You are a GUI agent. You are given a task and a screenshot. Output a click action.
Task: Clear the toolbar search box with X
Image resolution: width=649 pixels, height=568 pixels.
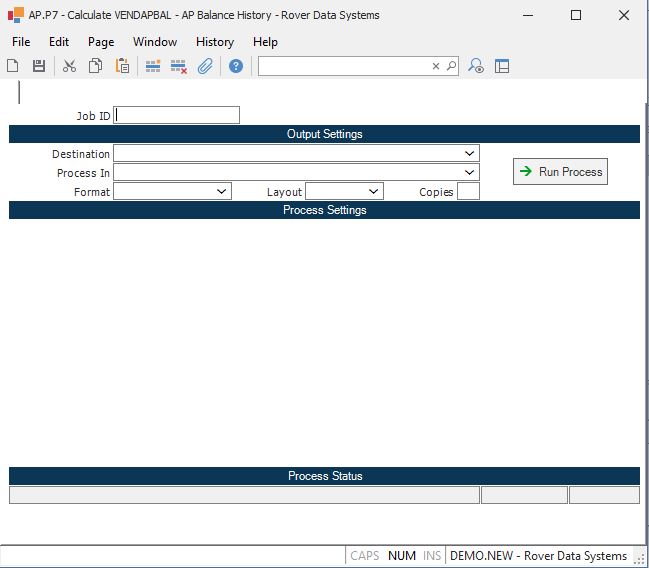pos(436,66)
